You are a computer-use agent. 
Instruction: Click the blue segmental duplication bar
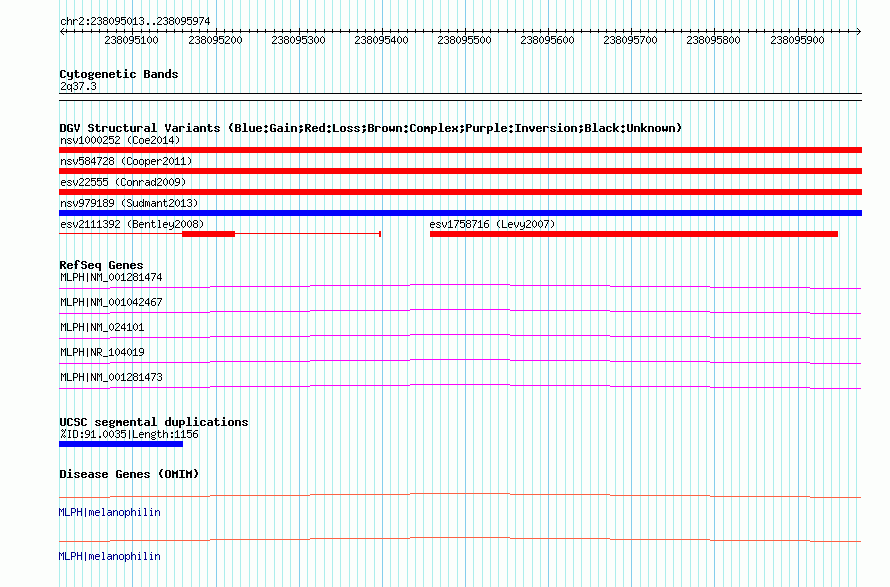[x=121, y=444]
